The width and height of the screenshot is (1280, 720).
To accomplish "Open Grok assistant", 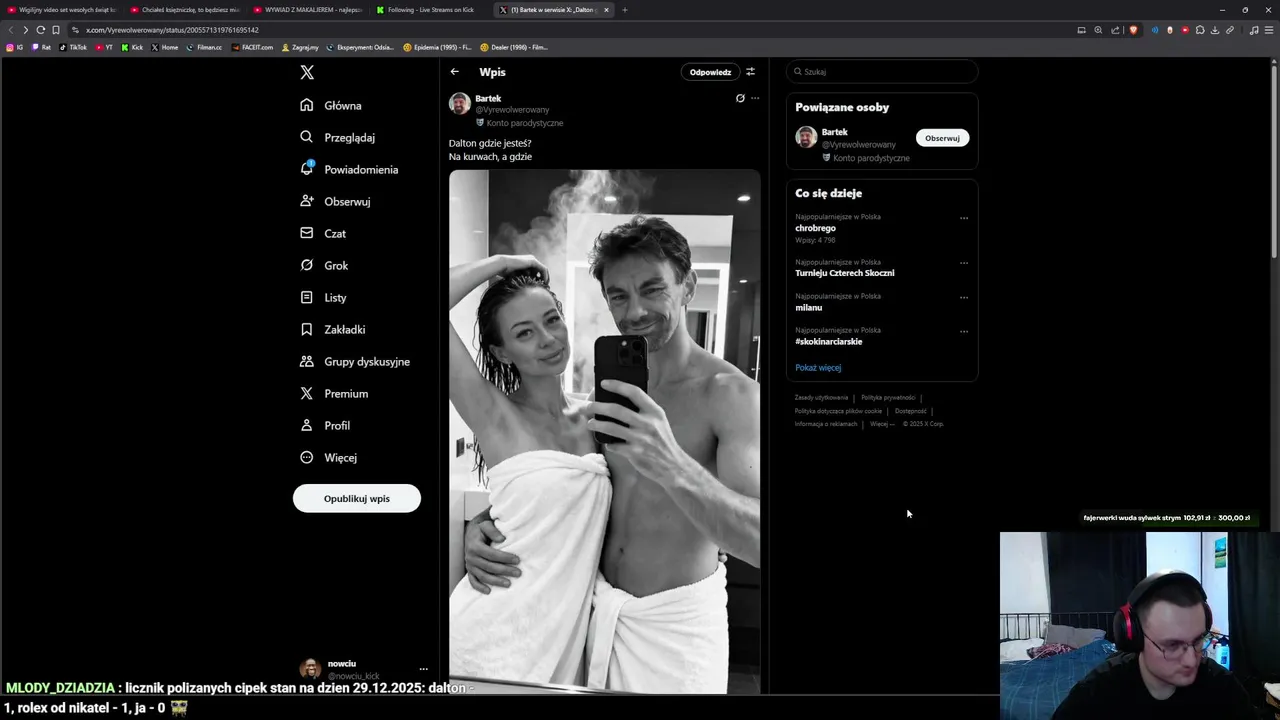I will pos(324,265).
